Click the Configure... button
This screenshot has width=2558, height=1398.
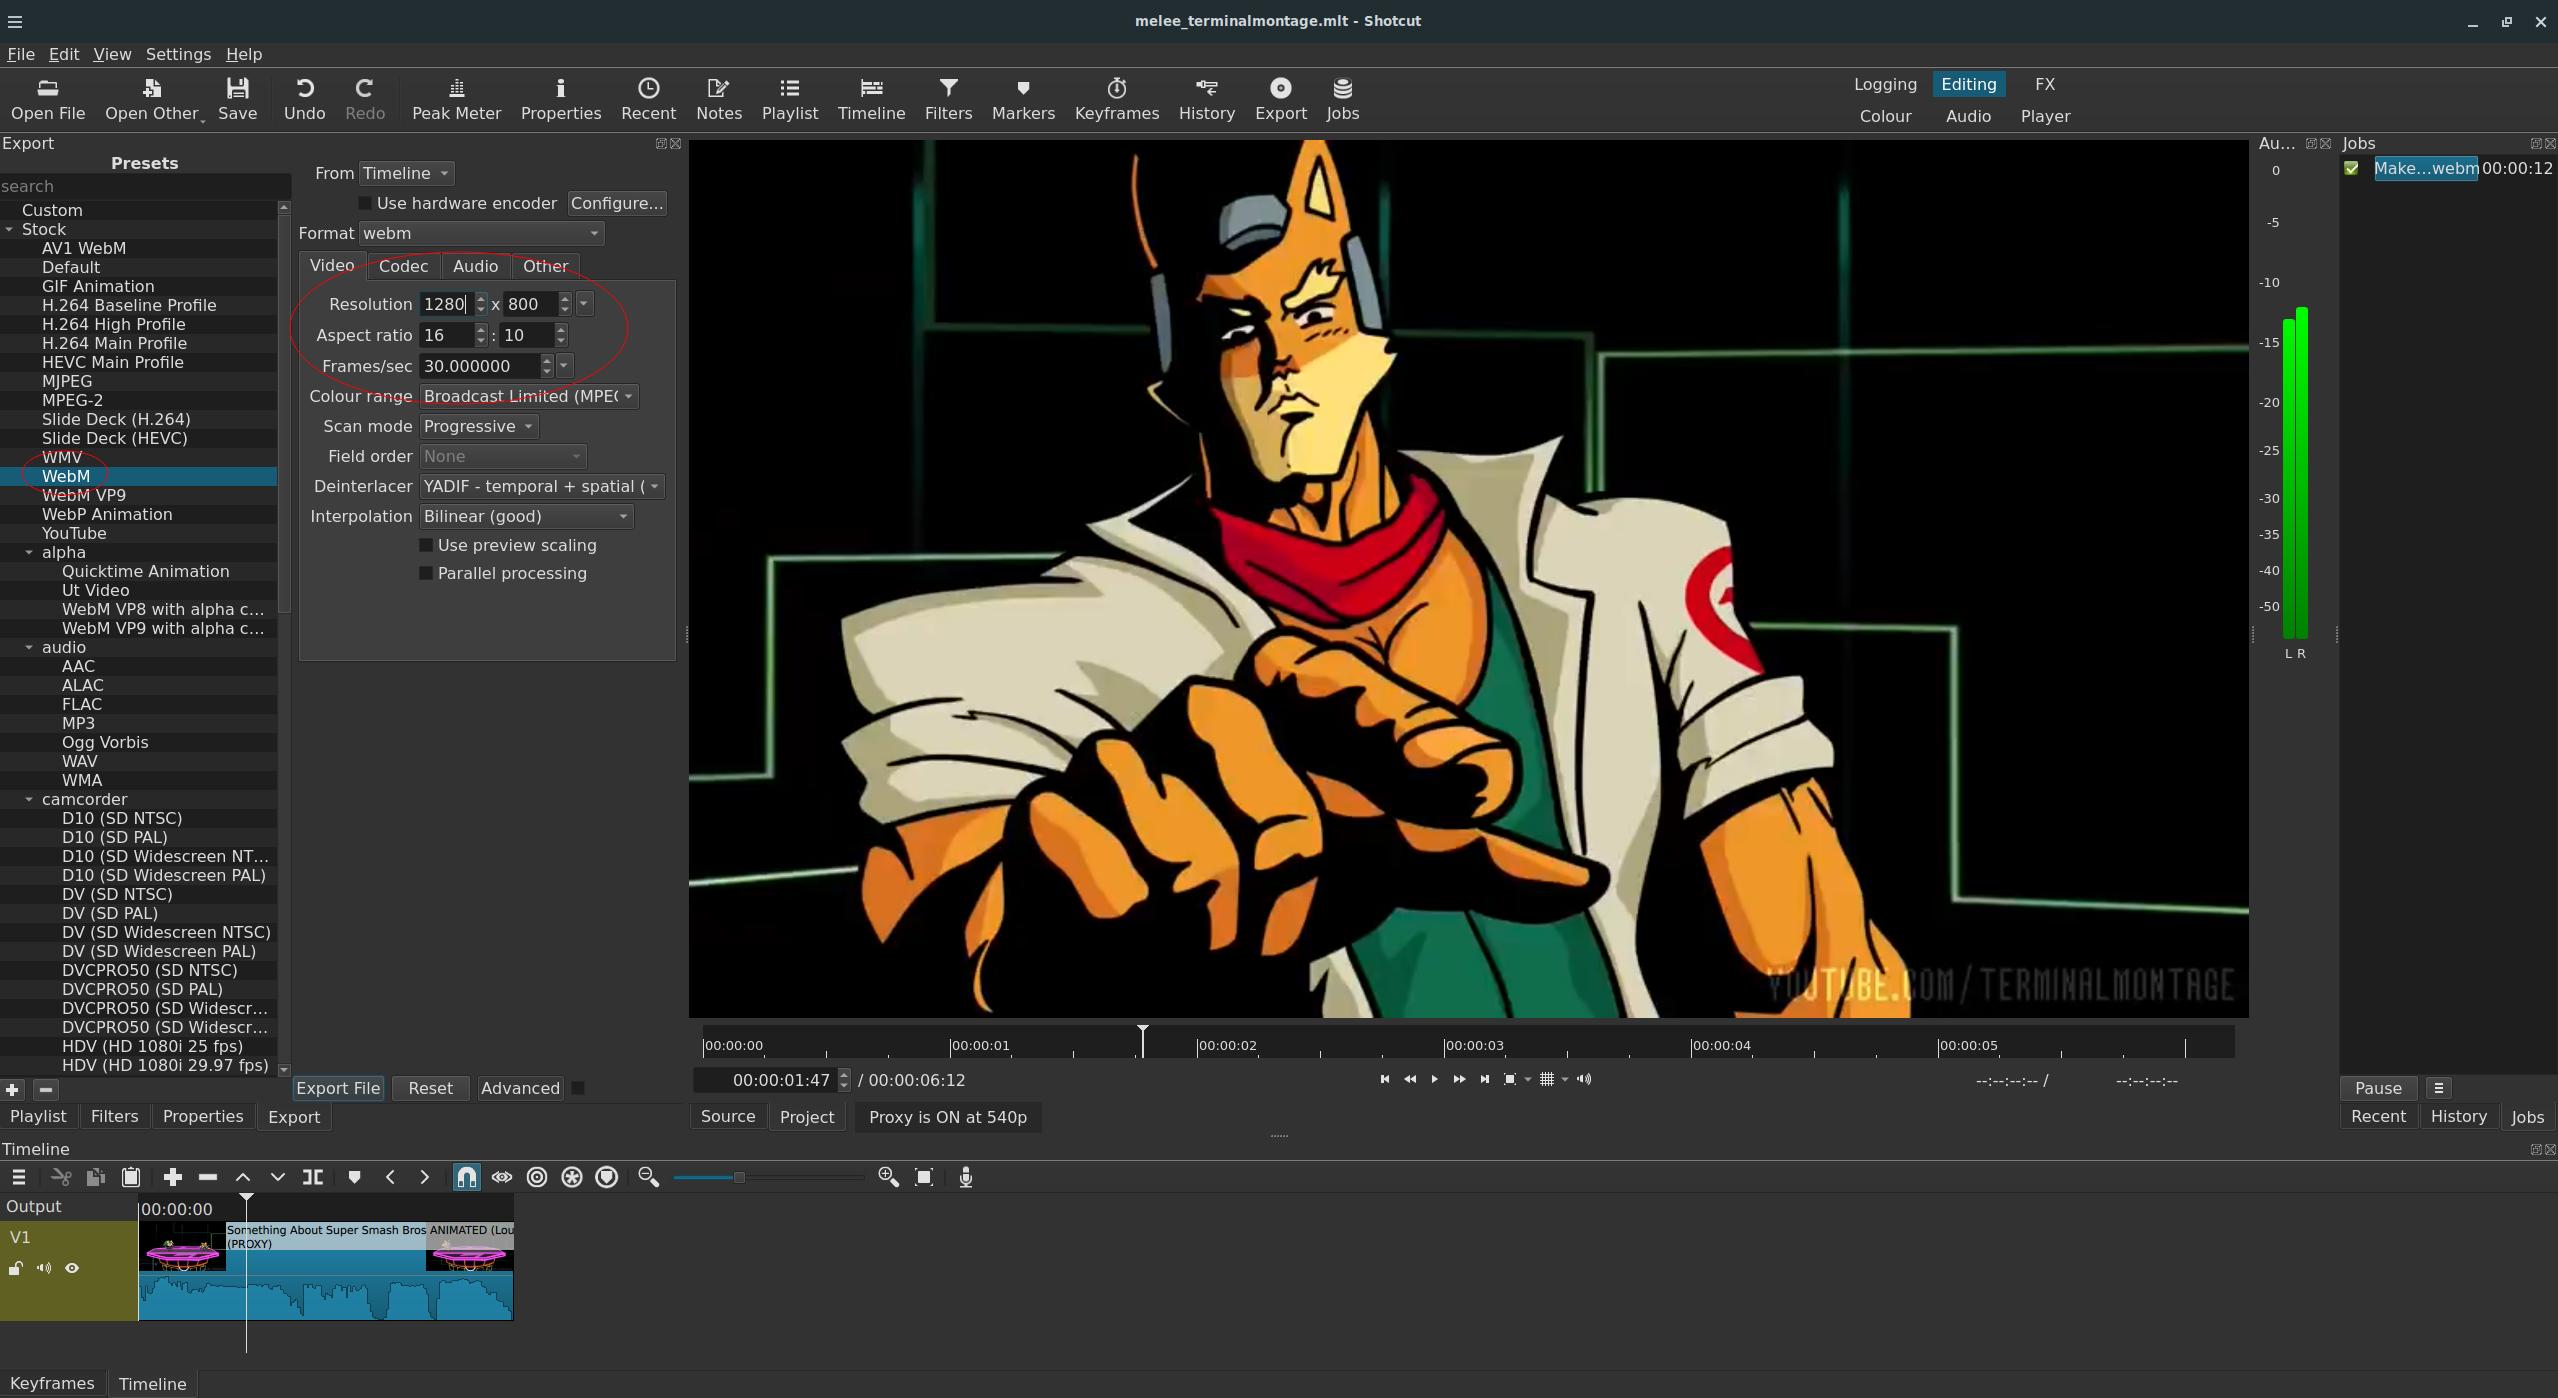617,203
